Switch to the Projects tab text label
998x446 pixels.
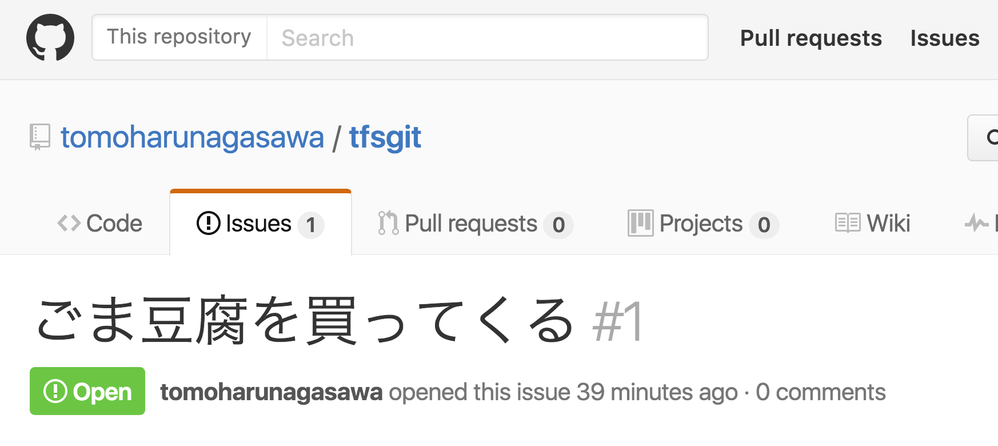coord(701,224)
